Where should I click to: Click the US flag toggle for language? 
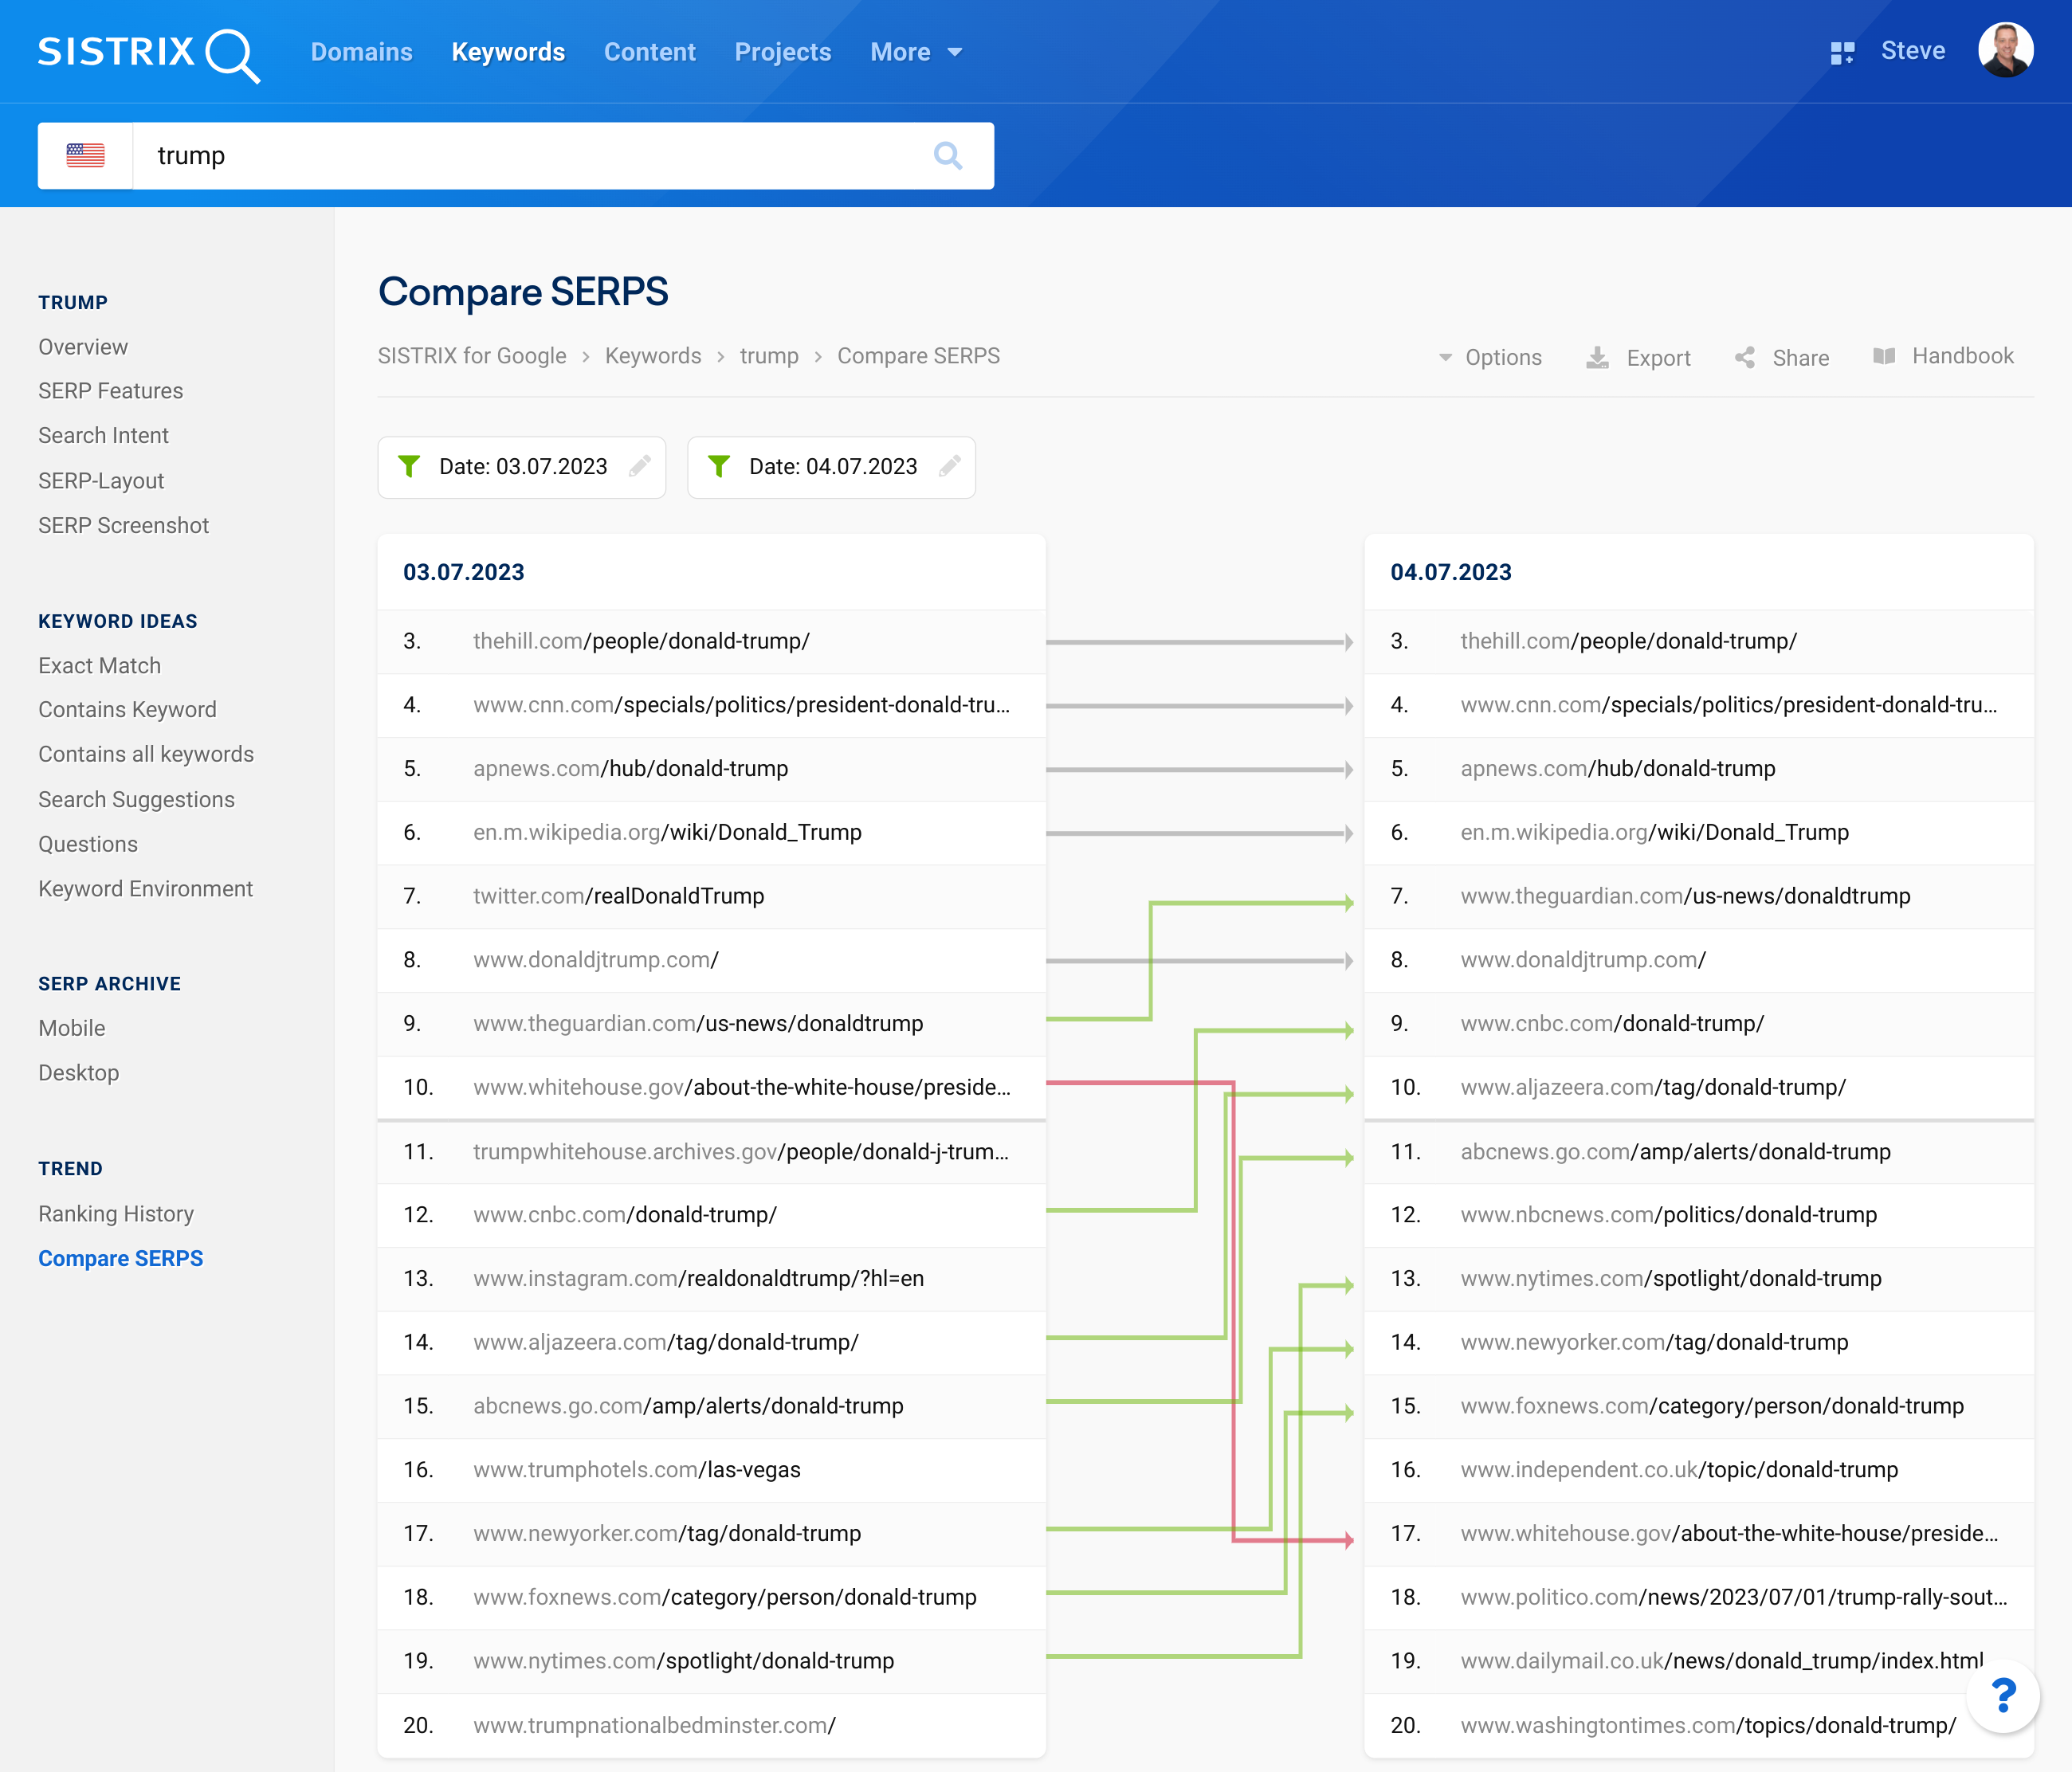pos(83,155)
